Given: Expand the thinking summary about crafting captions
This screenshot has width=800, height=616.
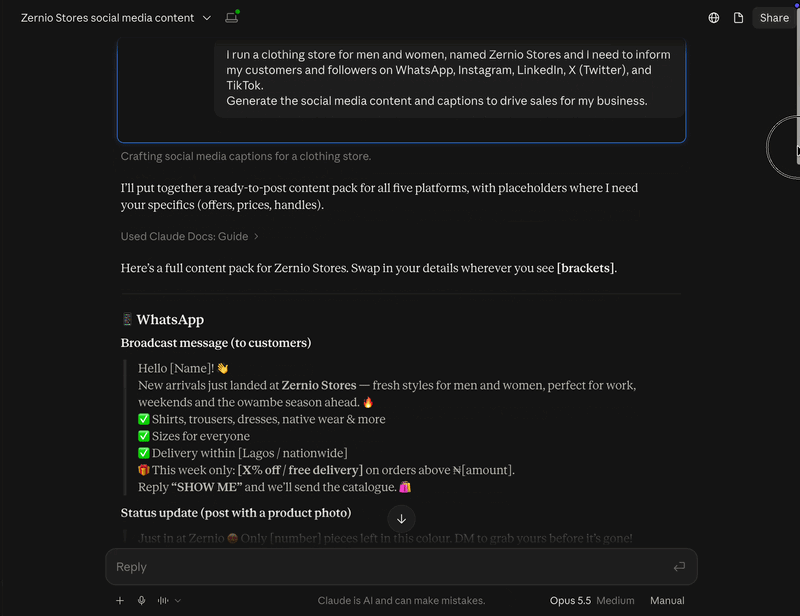Looking at the screenshot, I should pyautogui.click(x=246, y=156).
